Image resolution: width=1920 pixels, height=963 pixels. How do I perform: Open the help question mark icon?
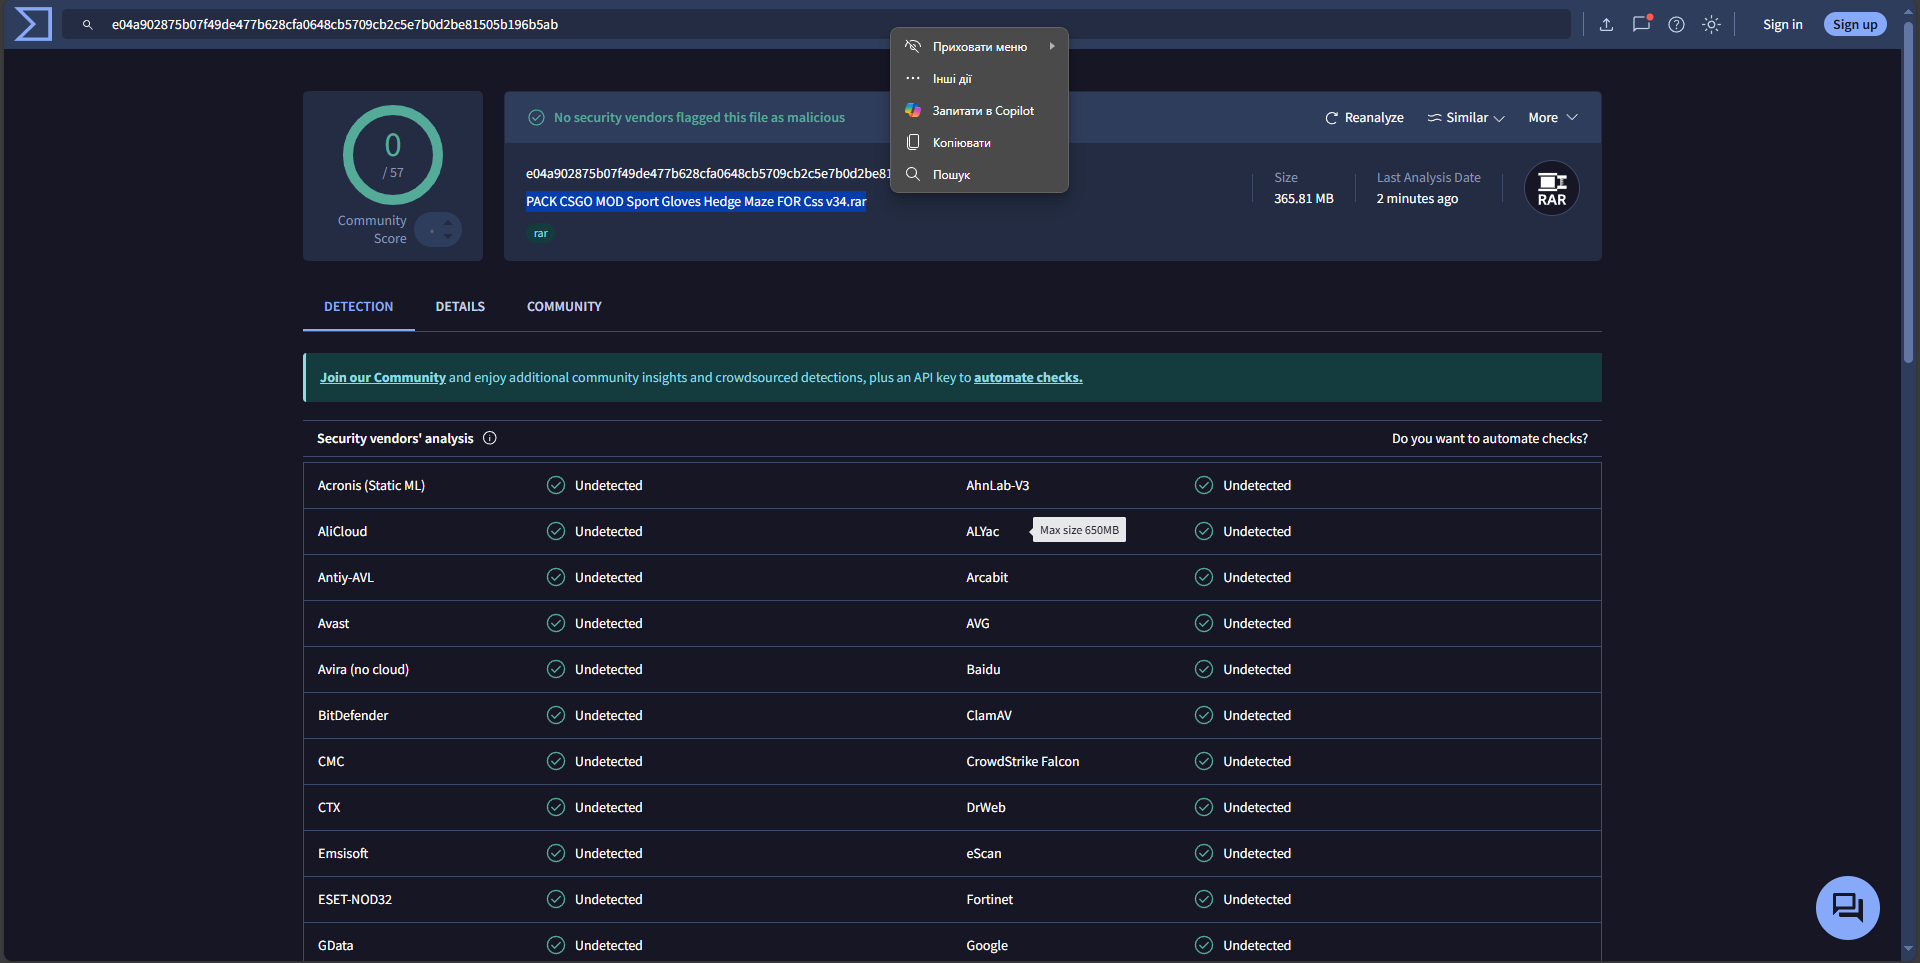click(1676, 25)
